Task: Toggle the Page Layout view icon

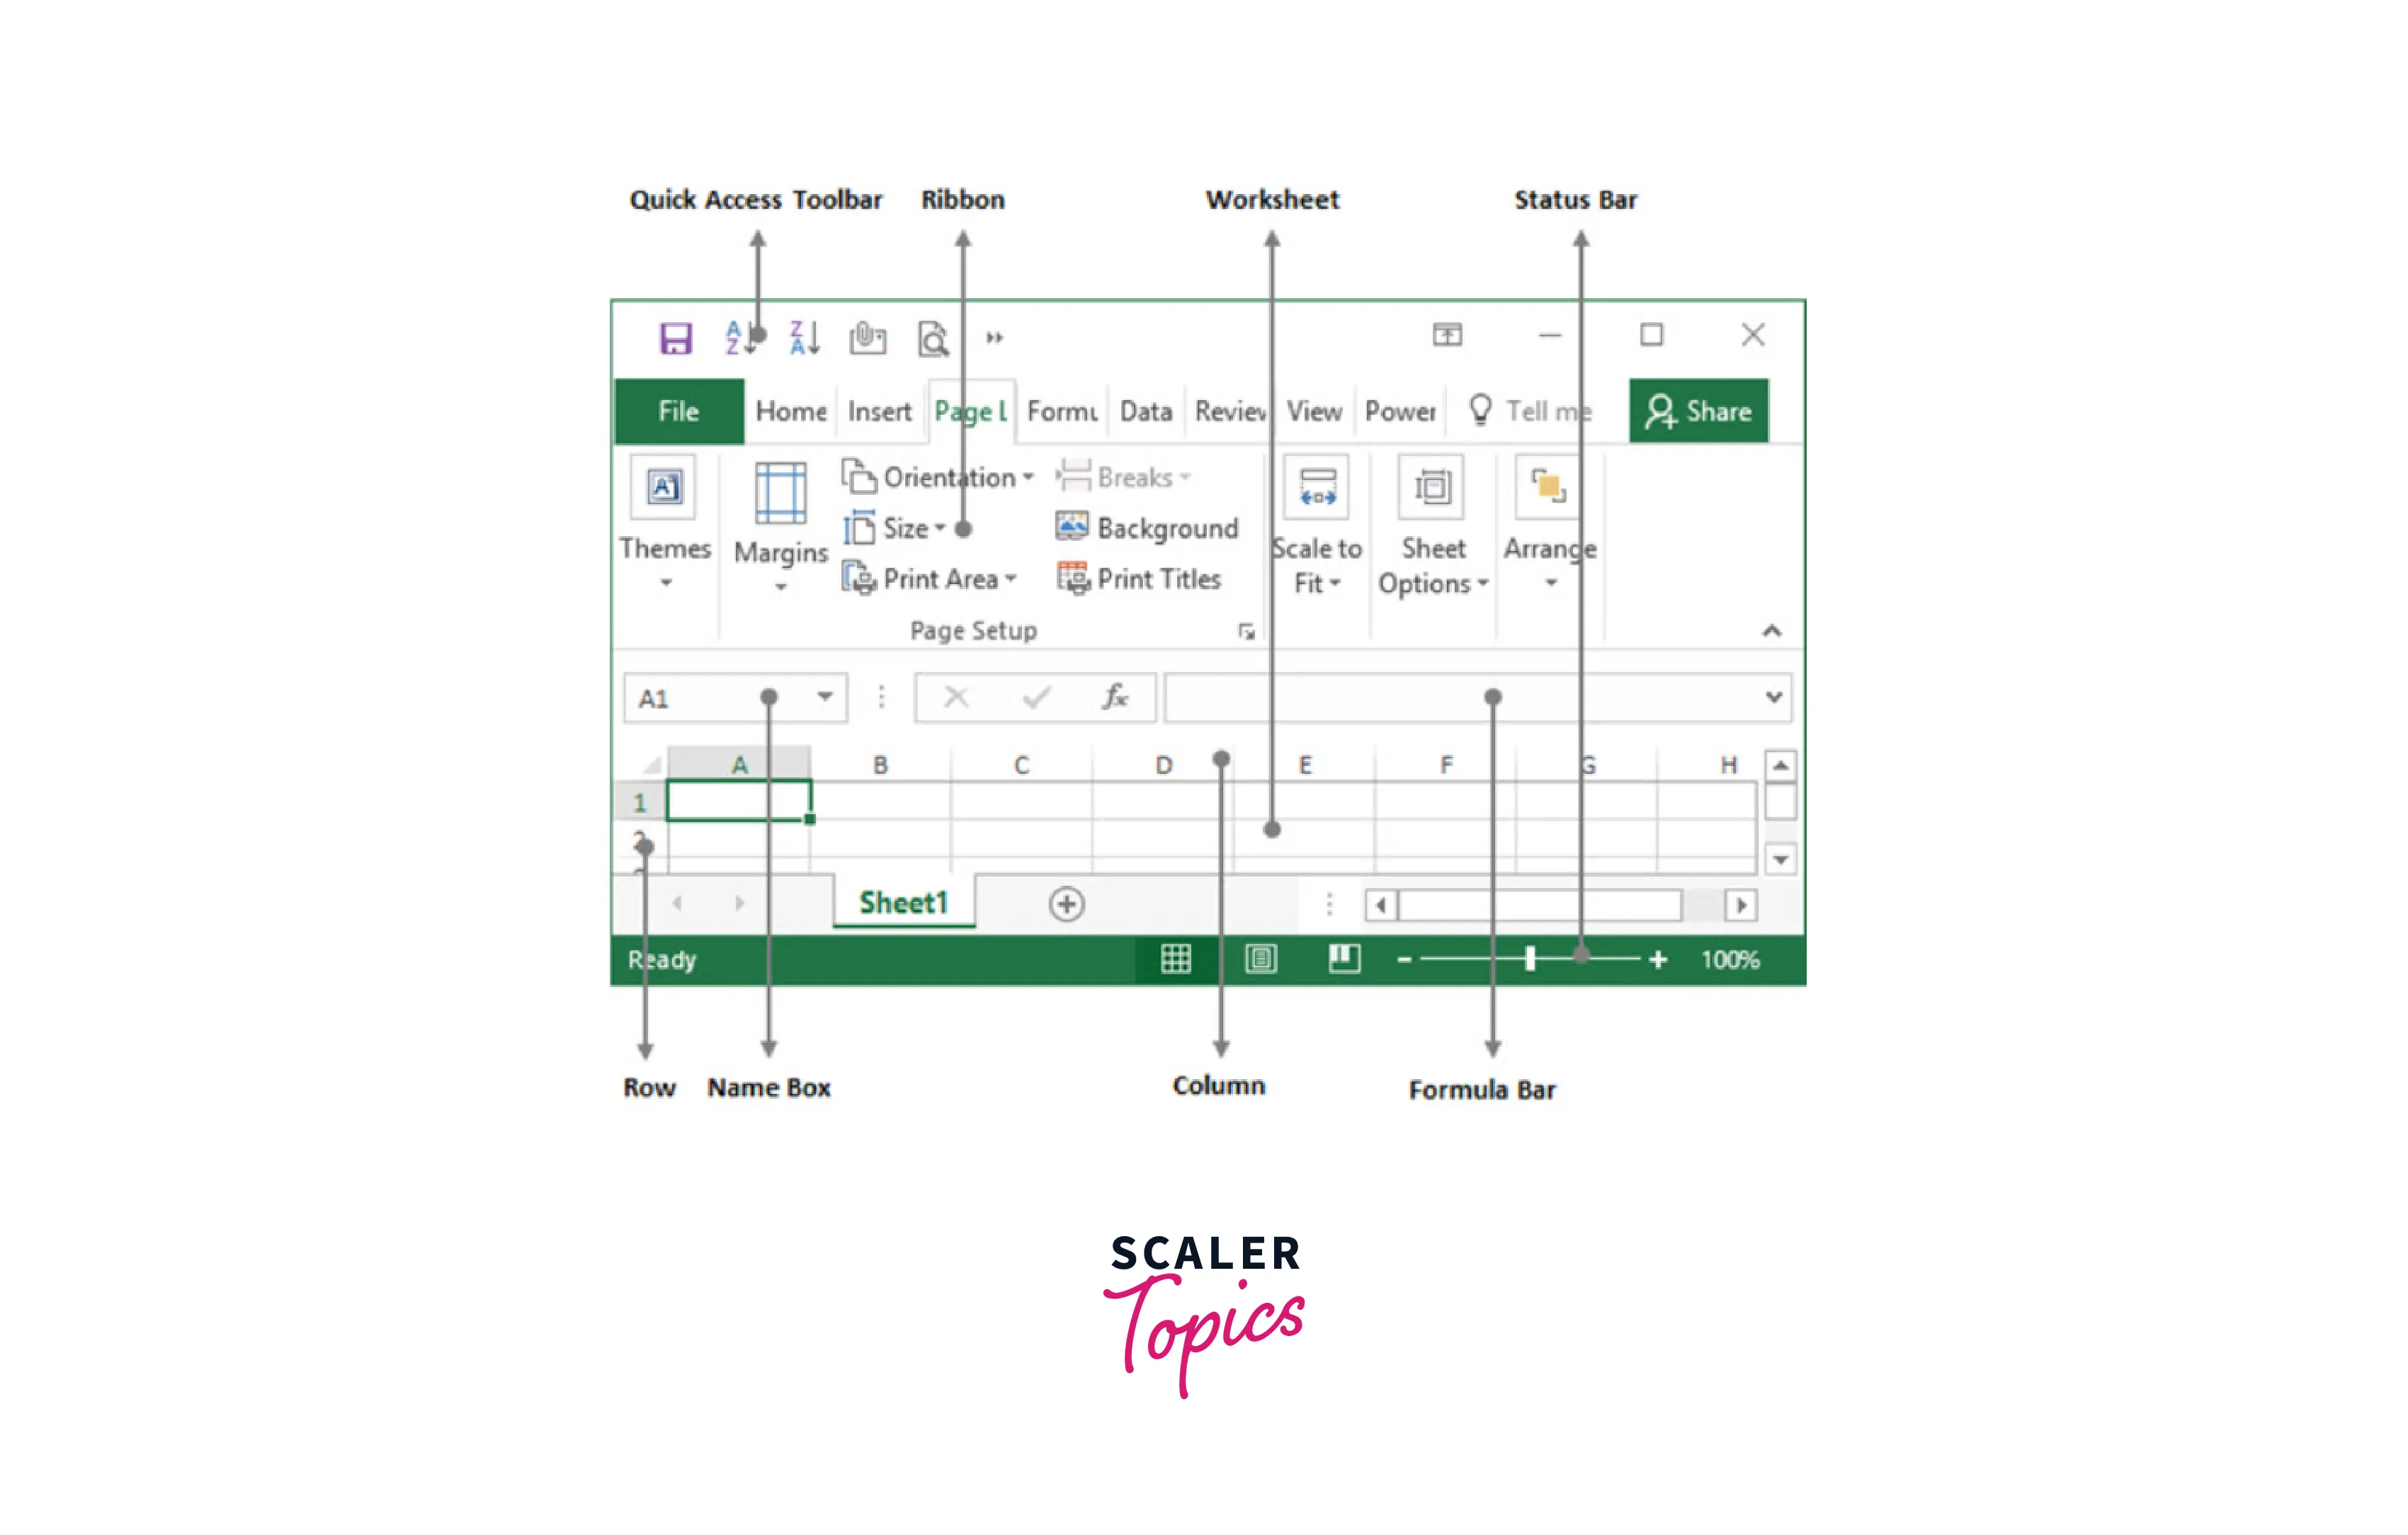Action: 1259,958
